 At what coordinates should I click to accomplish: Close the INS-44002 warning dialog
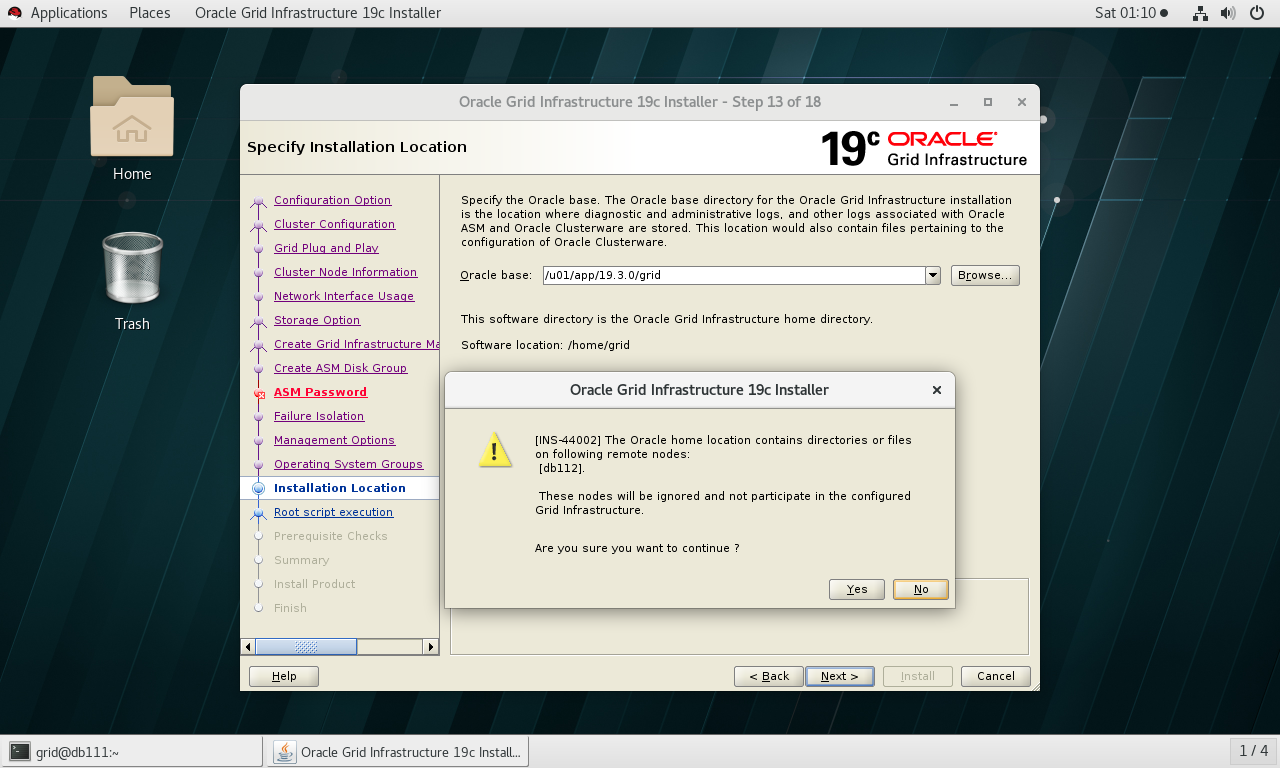(x=937, y=390)
